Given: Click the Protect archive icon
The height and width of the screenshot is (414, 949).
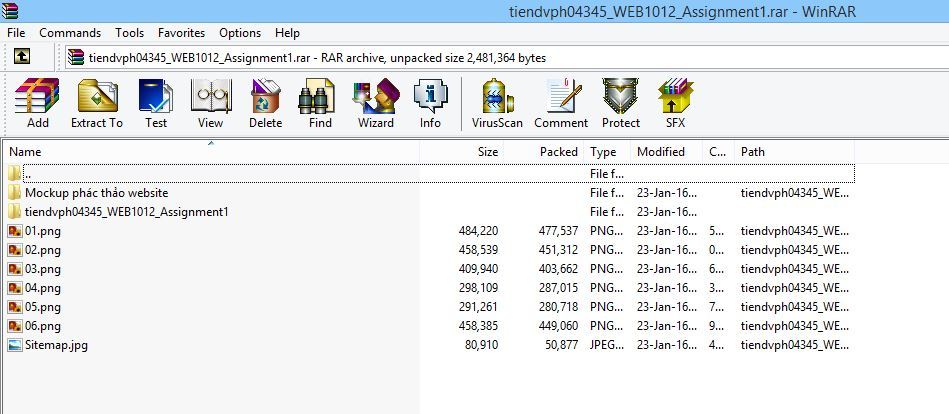Looking at the screenshot, I should 620,96.
